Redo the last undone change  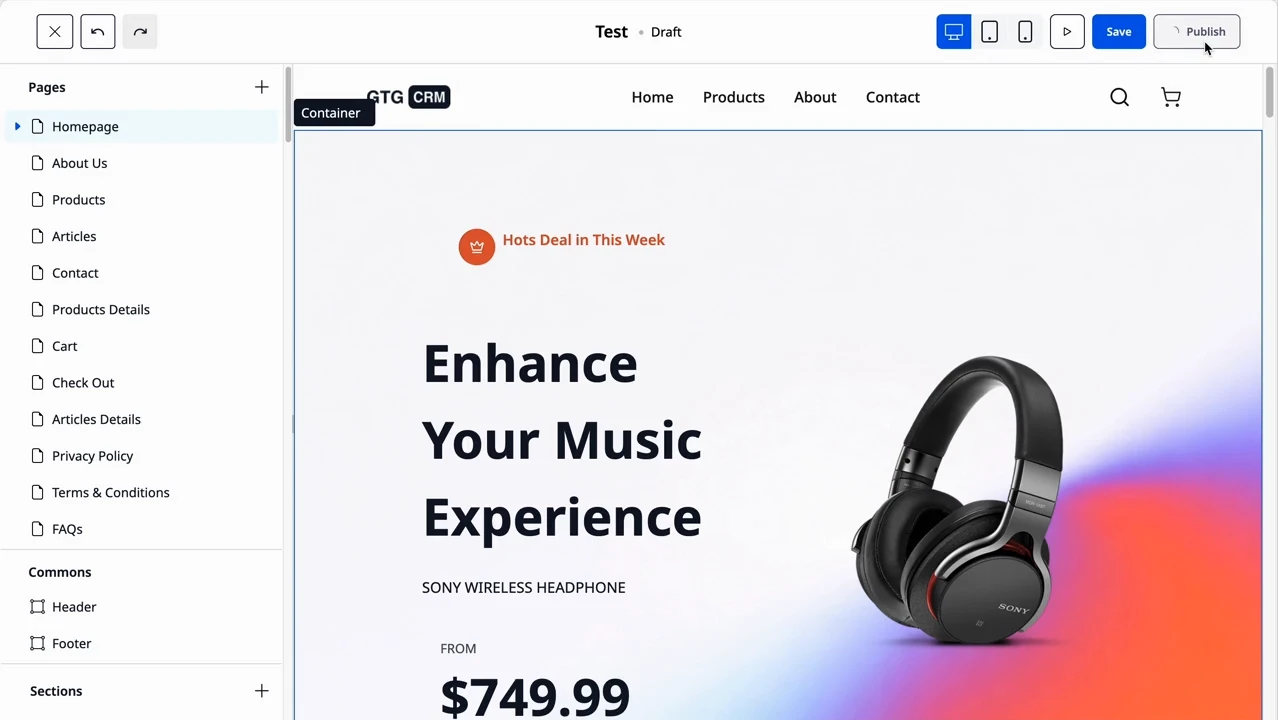[x=140, y=32]
